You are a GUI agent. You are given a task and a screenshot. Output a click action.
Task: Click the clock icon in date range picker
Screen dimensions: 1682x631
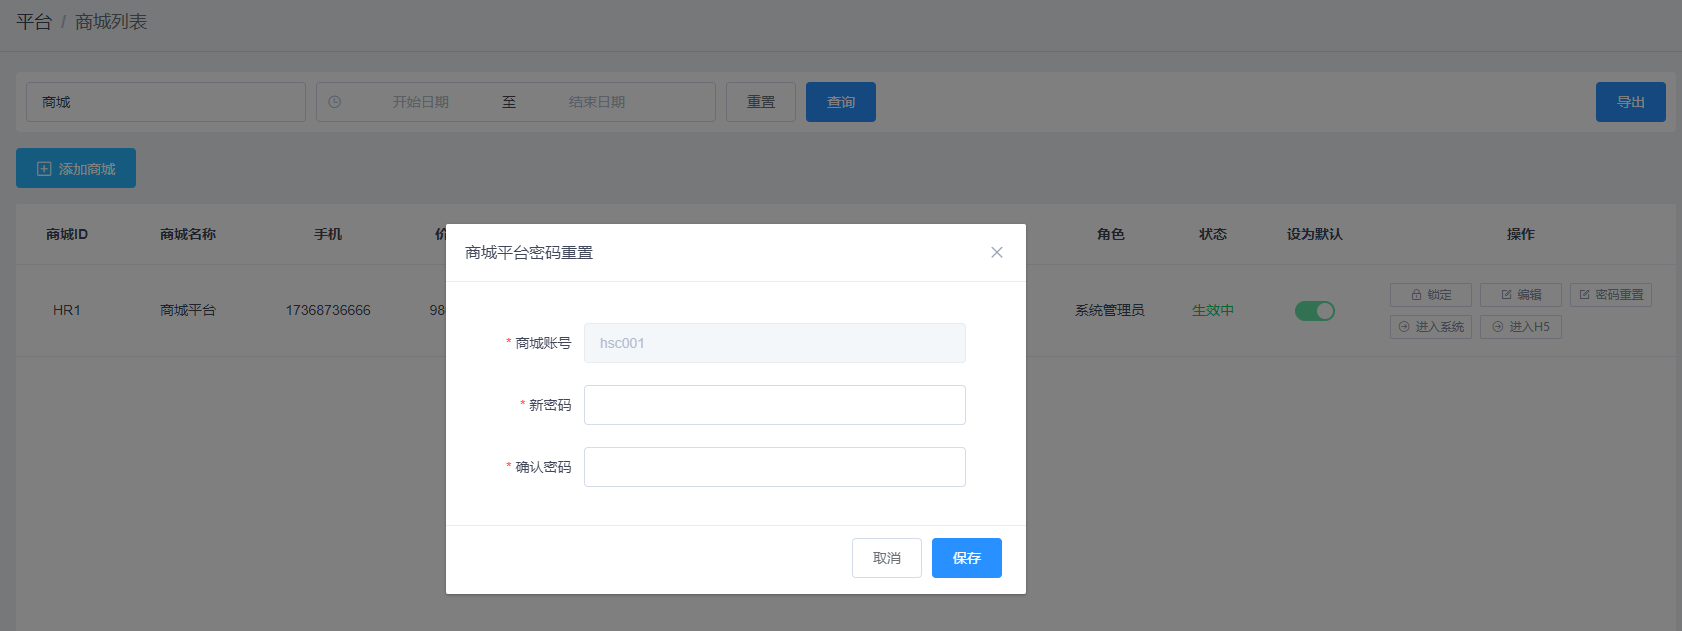[x=335, y=102]
